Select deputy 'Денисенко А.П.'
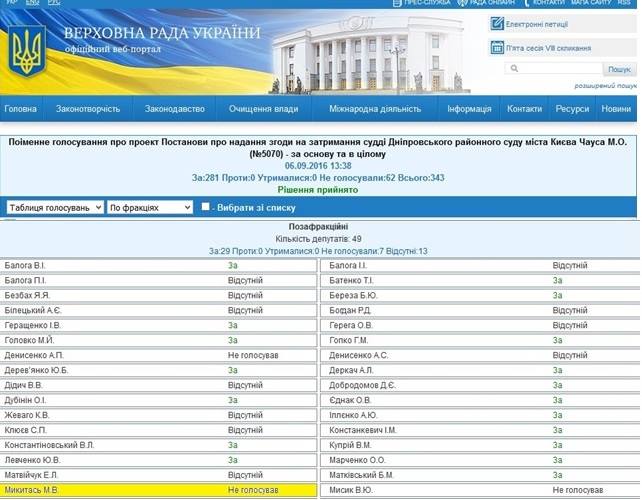The width and height of the screenshot is (642, 500). click(34, 355)
